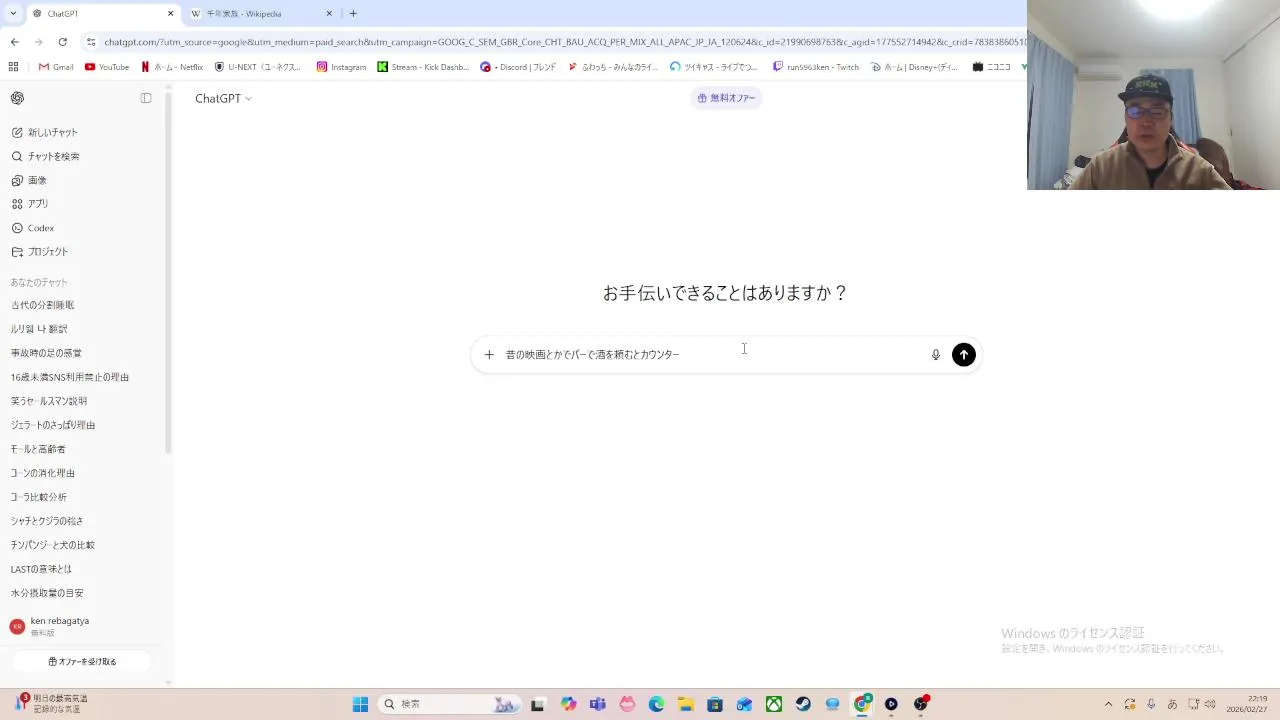Collapse the sidebar with the panel icon

coord(146,98)
